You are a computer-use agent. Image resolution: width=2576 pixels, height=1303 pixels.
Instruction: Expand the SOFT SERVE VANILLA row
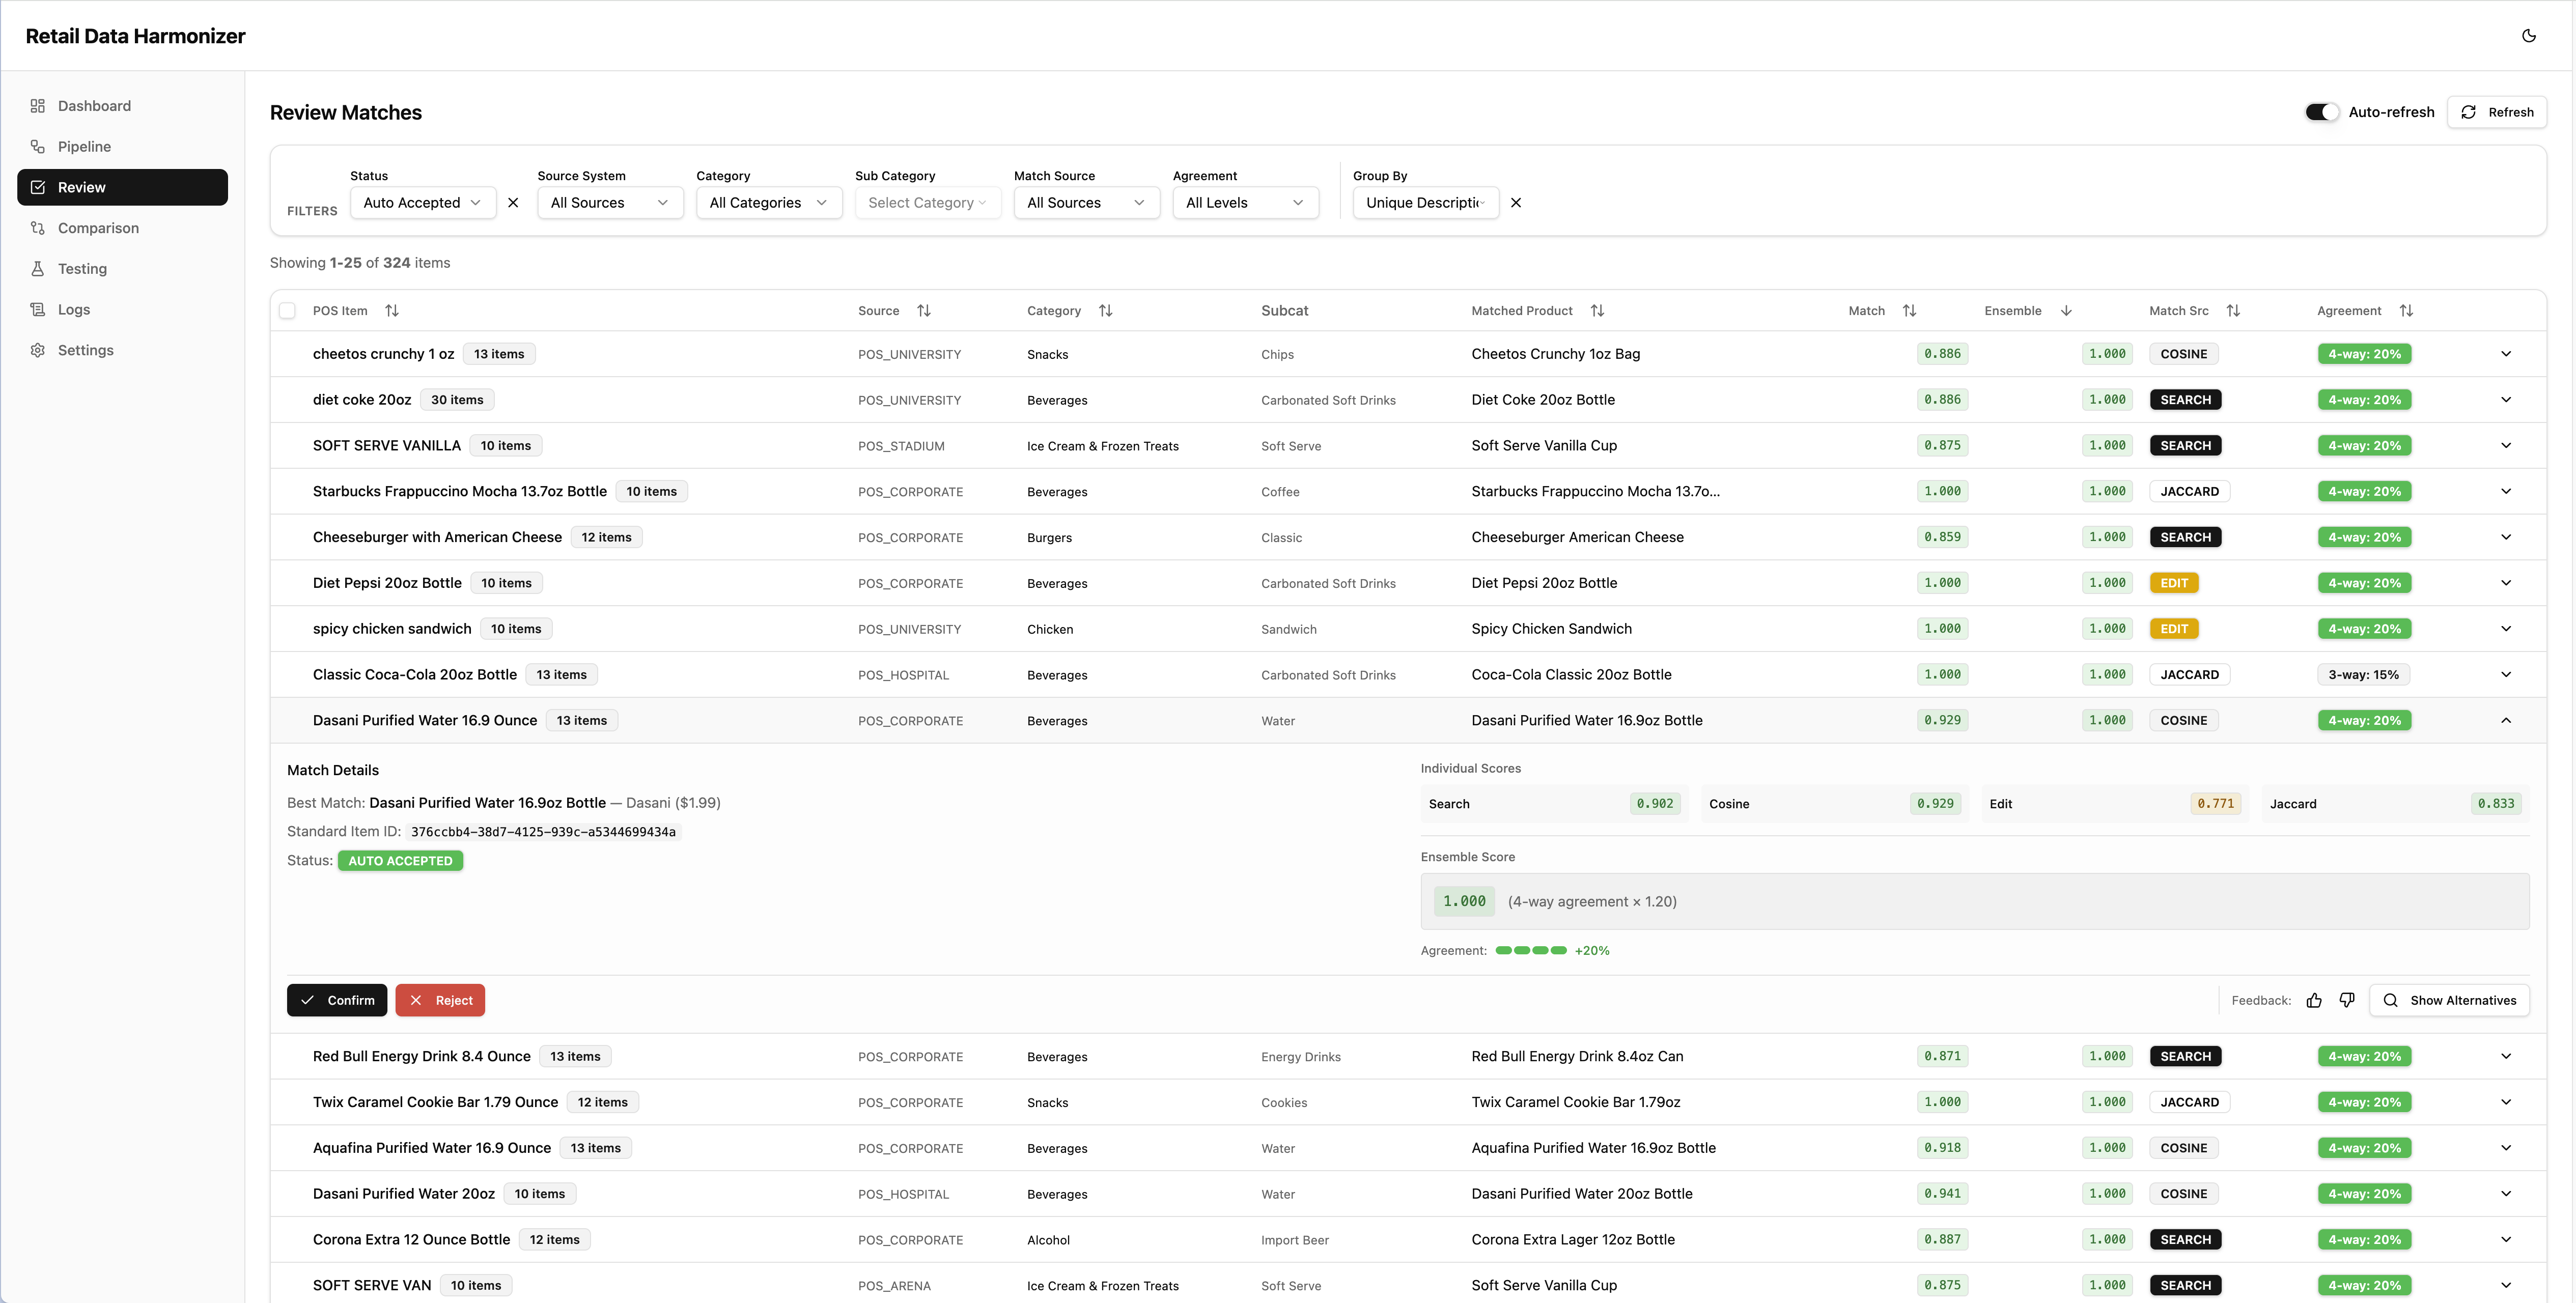coord(2506,445)
